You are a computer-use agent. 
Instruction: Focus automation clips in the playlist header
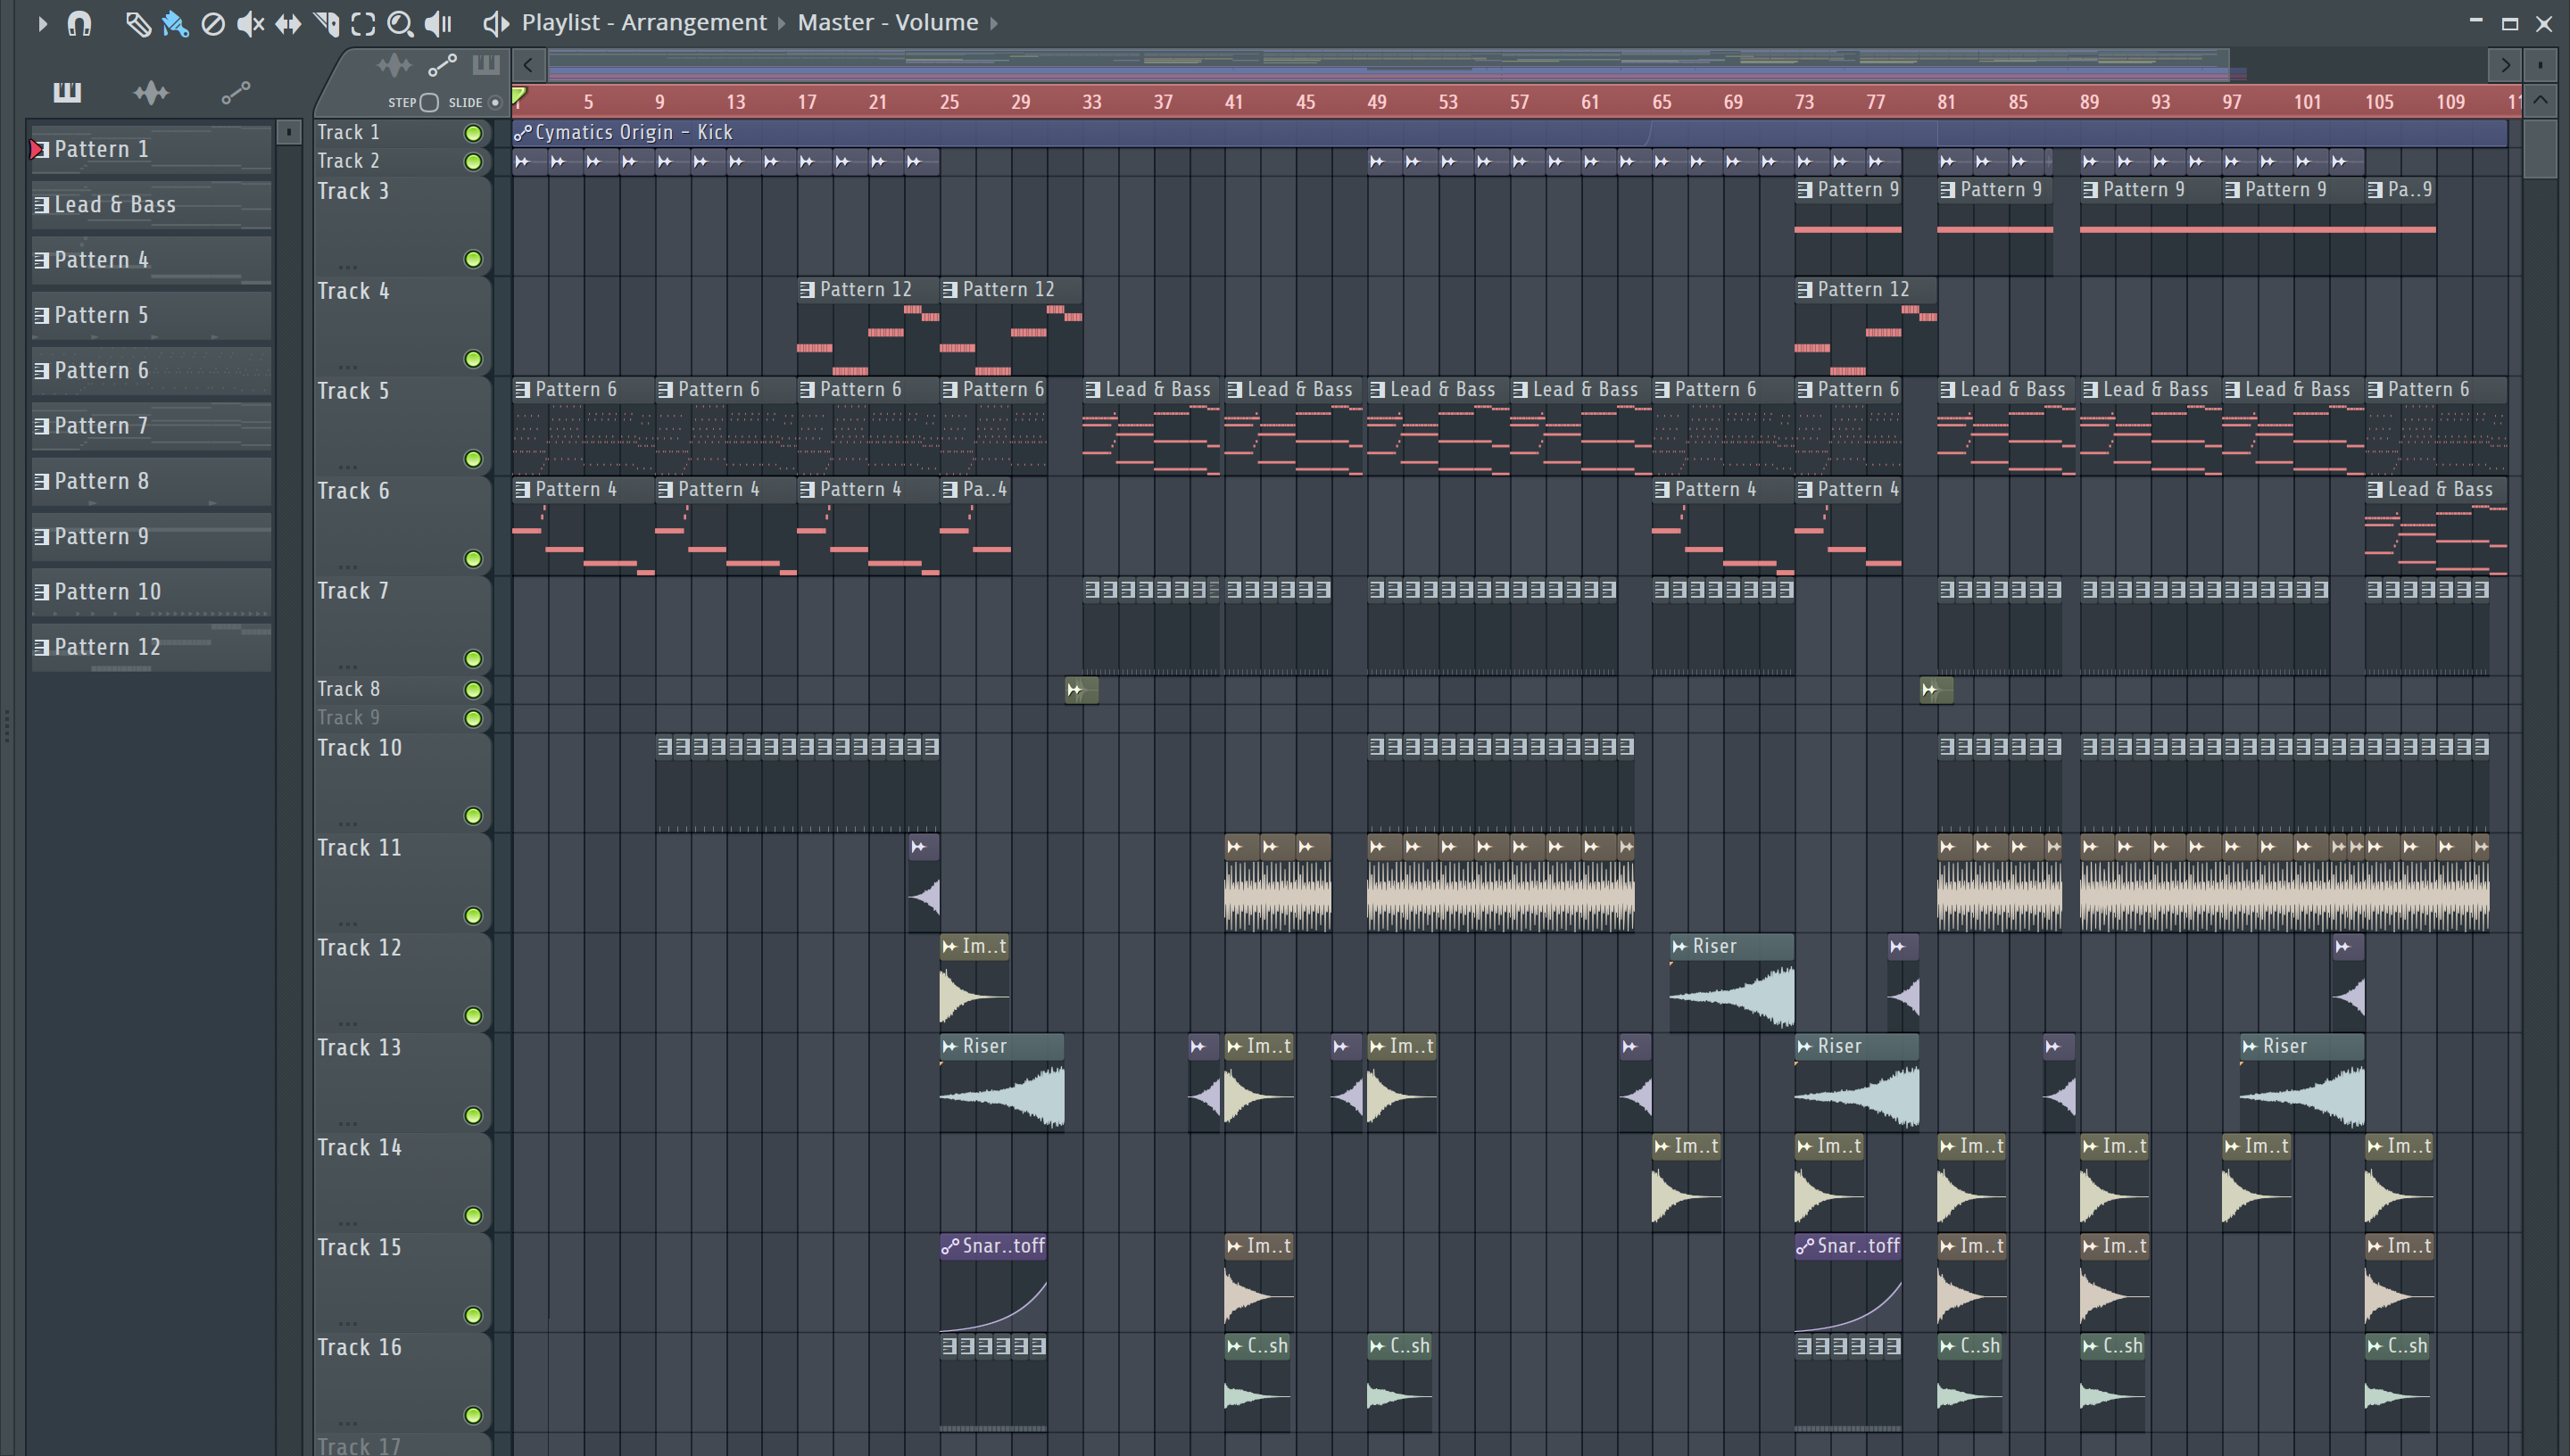[442, 66]
